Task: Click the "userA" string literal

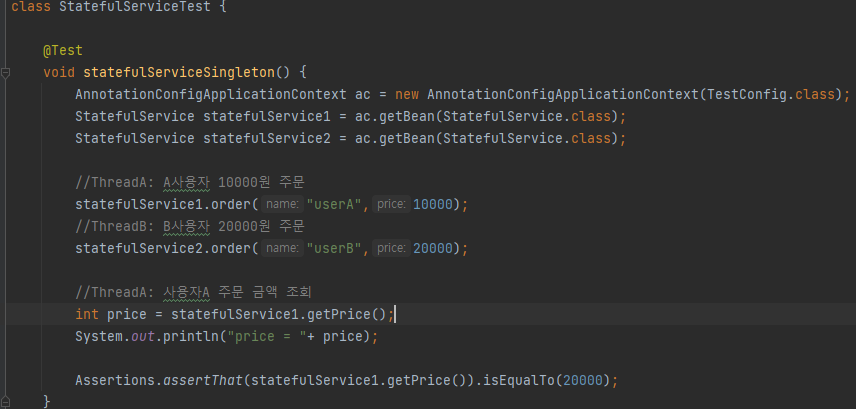Action: tap(334, 204)
